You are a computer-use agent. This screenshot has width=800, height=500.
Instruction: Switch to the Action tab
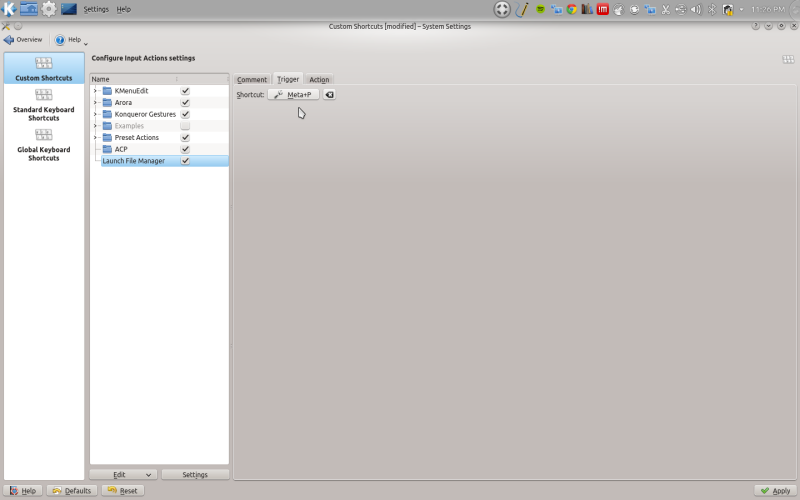point(319,80)
